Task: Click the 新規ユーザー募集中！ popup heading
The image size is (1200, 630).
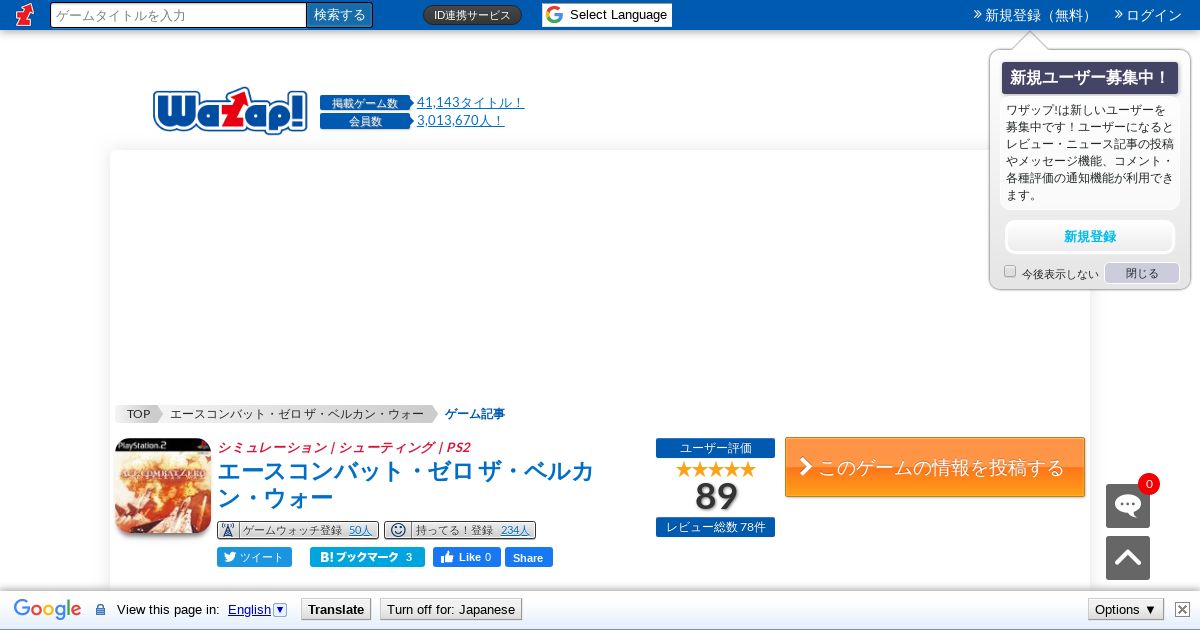Action: click(x=1090, y=78)
